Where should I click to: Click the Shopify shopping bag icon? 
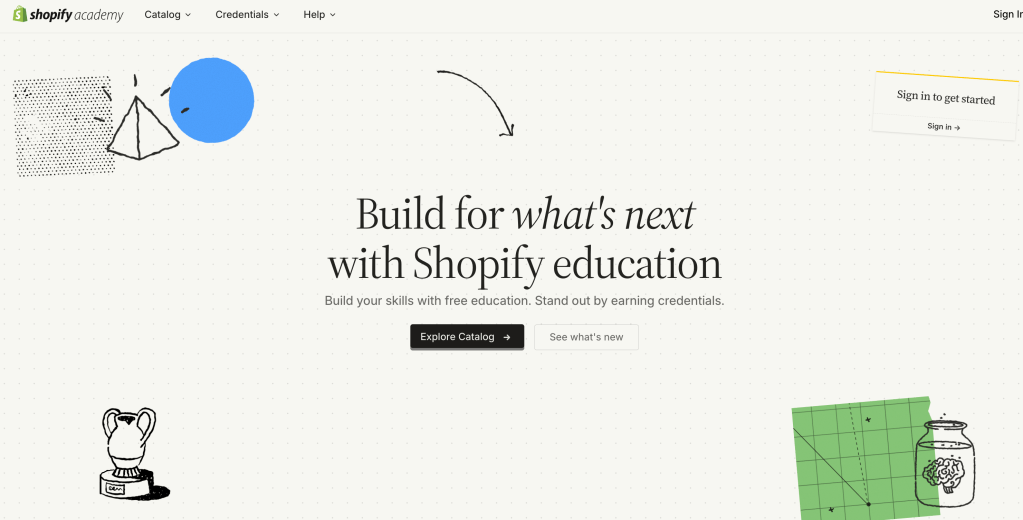19,14
